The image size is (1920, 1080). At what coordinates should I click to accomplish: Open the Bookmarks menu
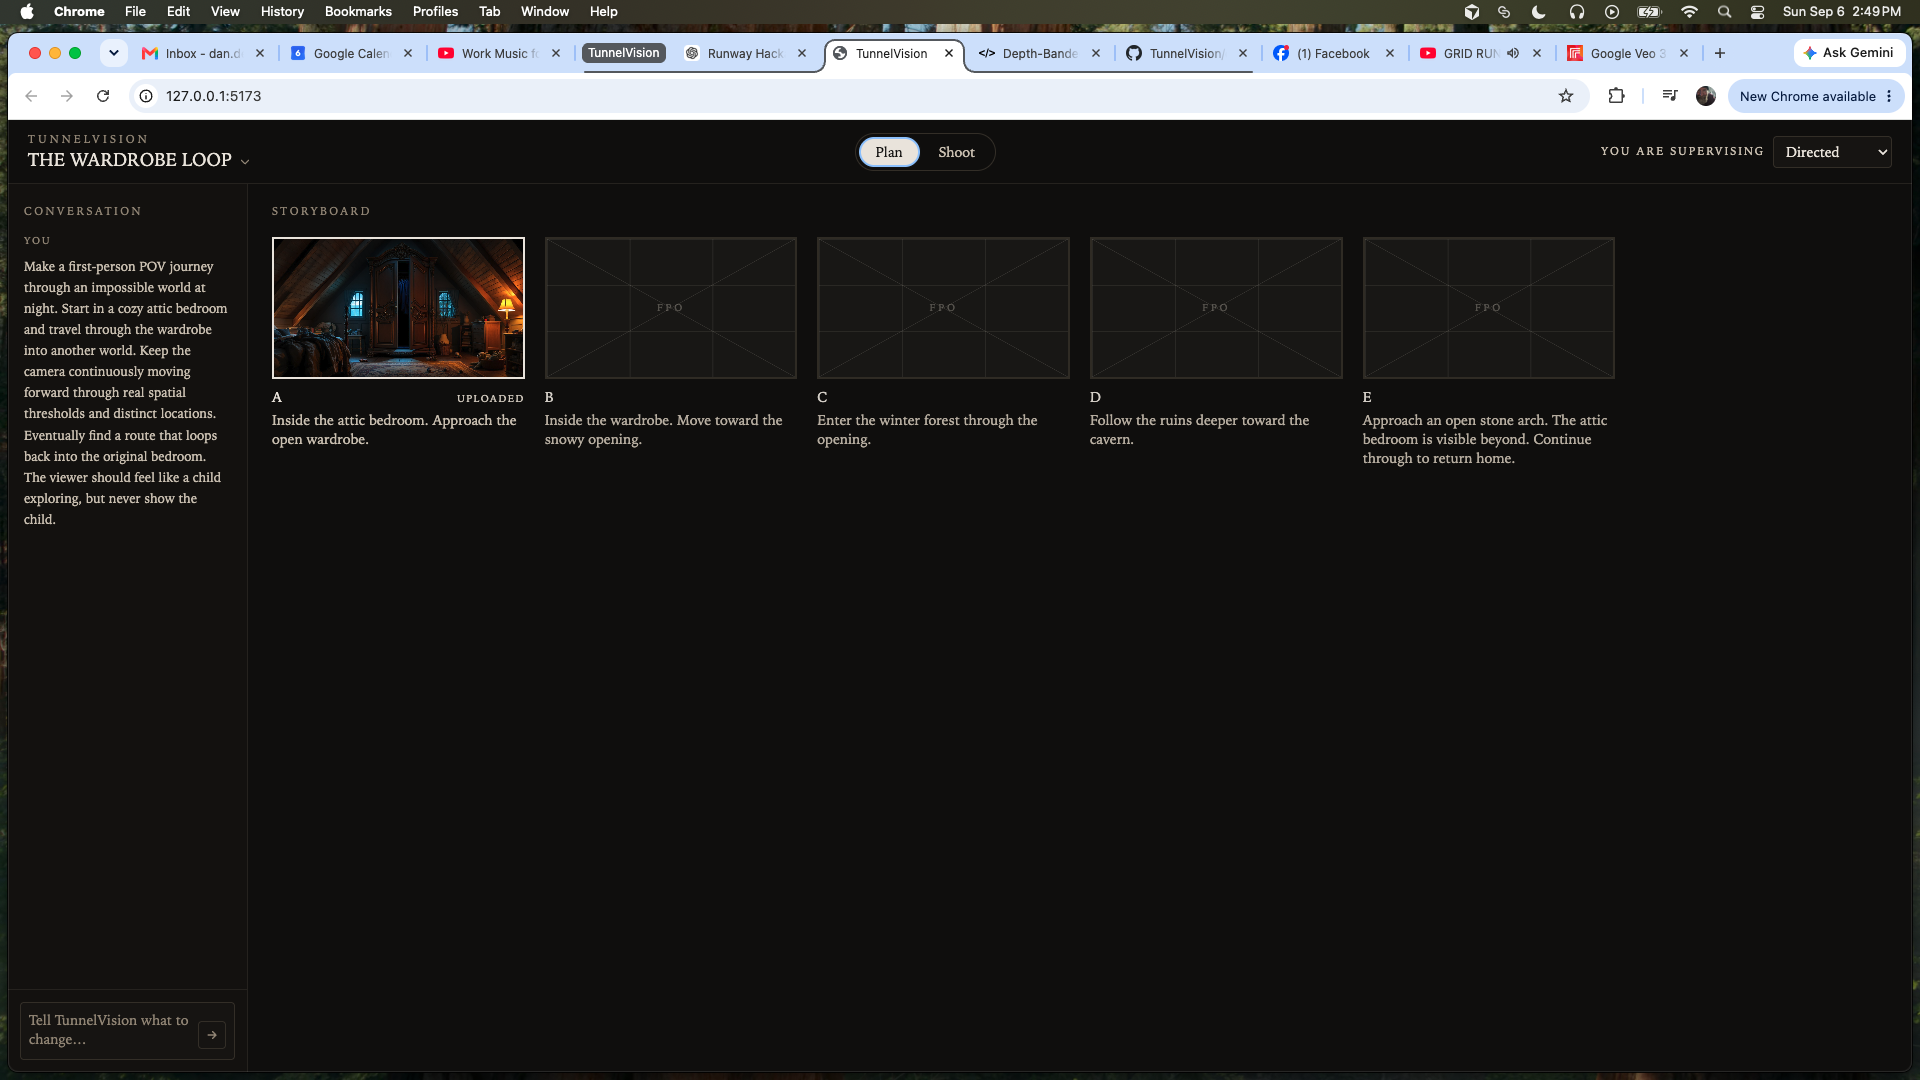click(358, 12)
